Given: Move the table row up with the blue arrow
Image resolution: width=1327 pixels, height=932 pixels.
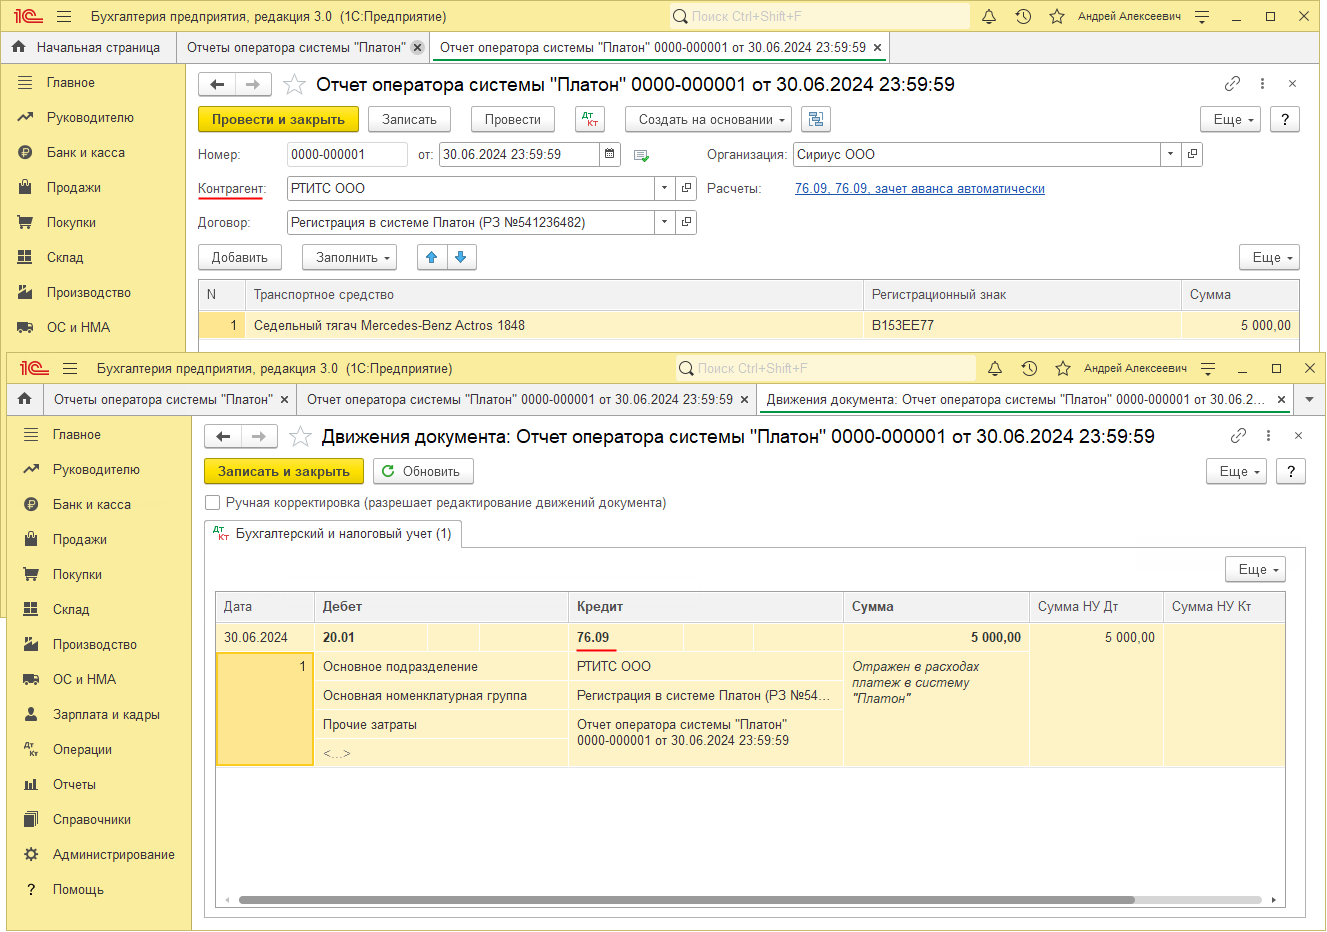Looking at the screenshot, I should pyautogui.click(x=432, y=257).
